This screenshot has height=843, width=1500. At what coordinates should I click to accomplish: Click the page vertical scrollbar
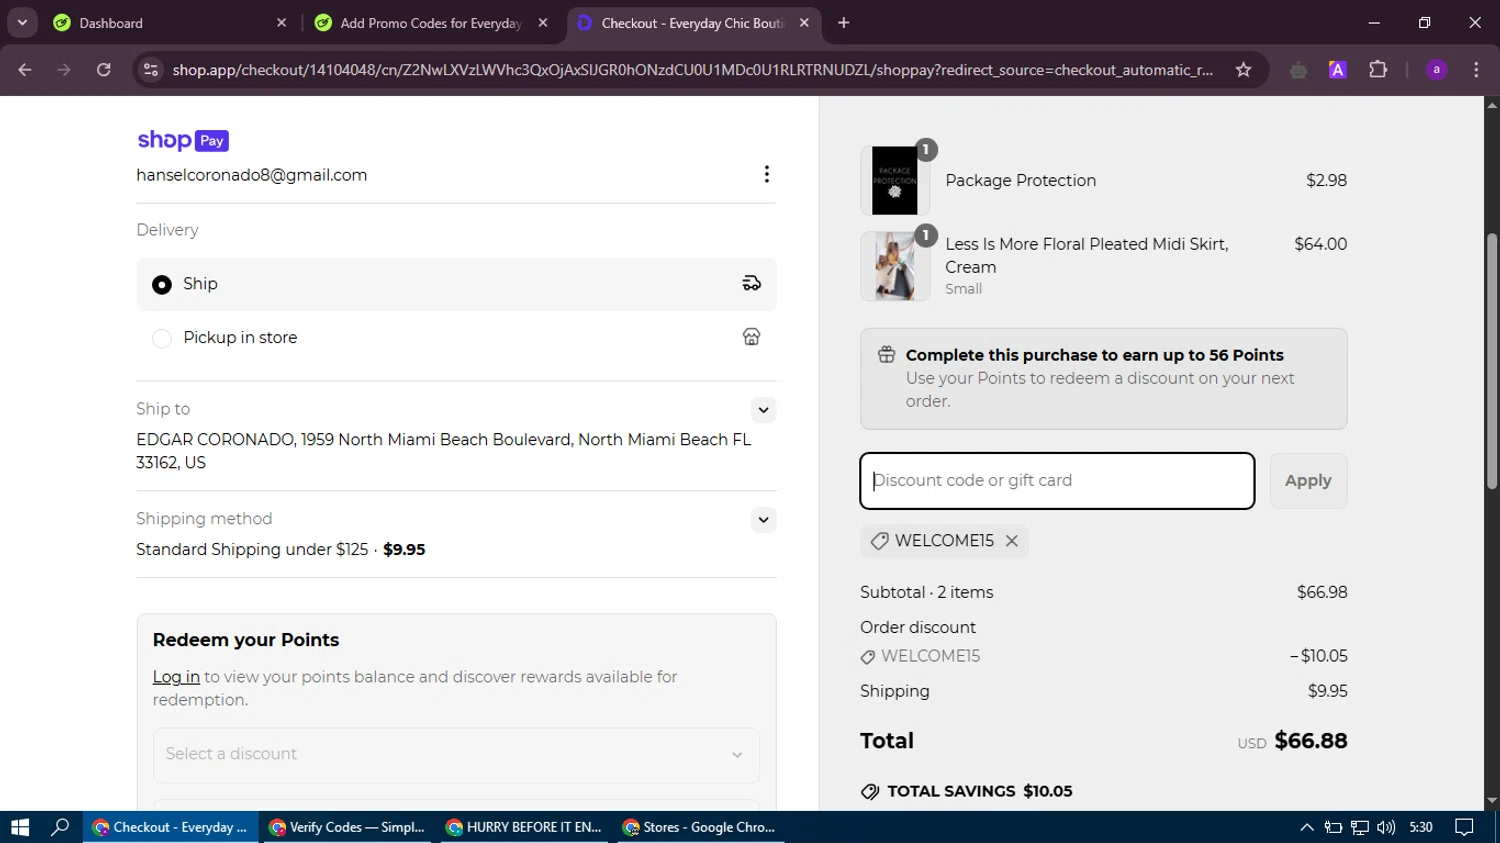pyautogui.click(x=1491, y=362)
